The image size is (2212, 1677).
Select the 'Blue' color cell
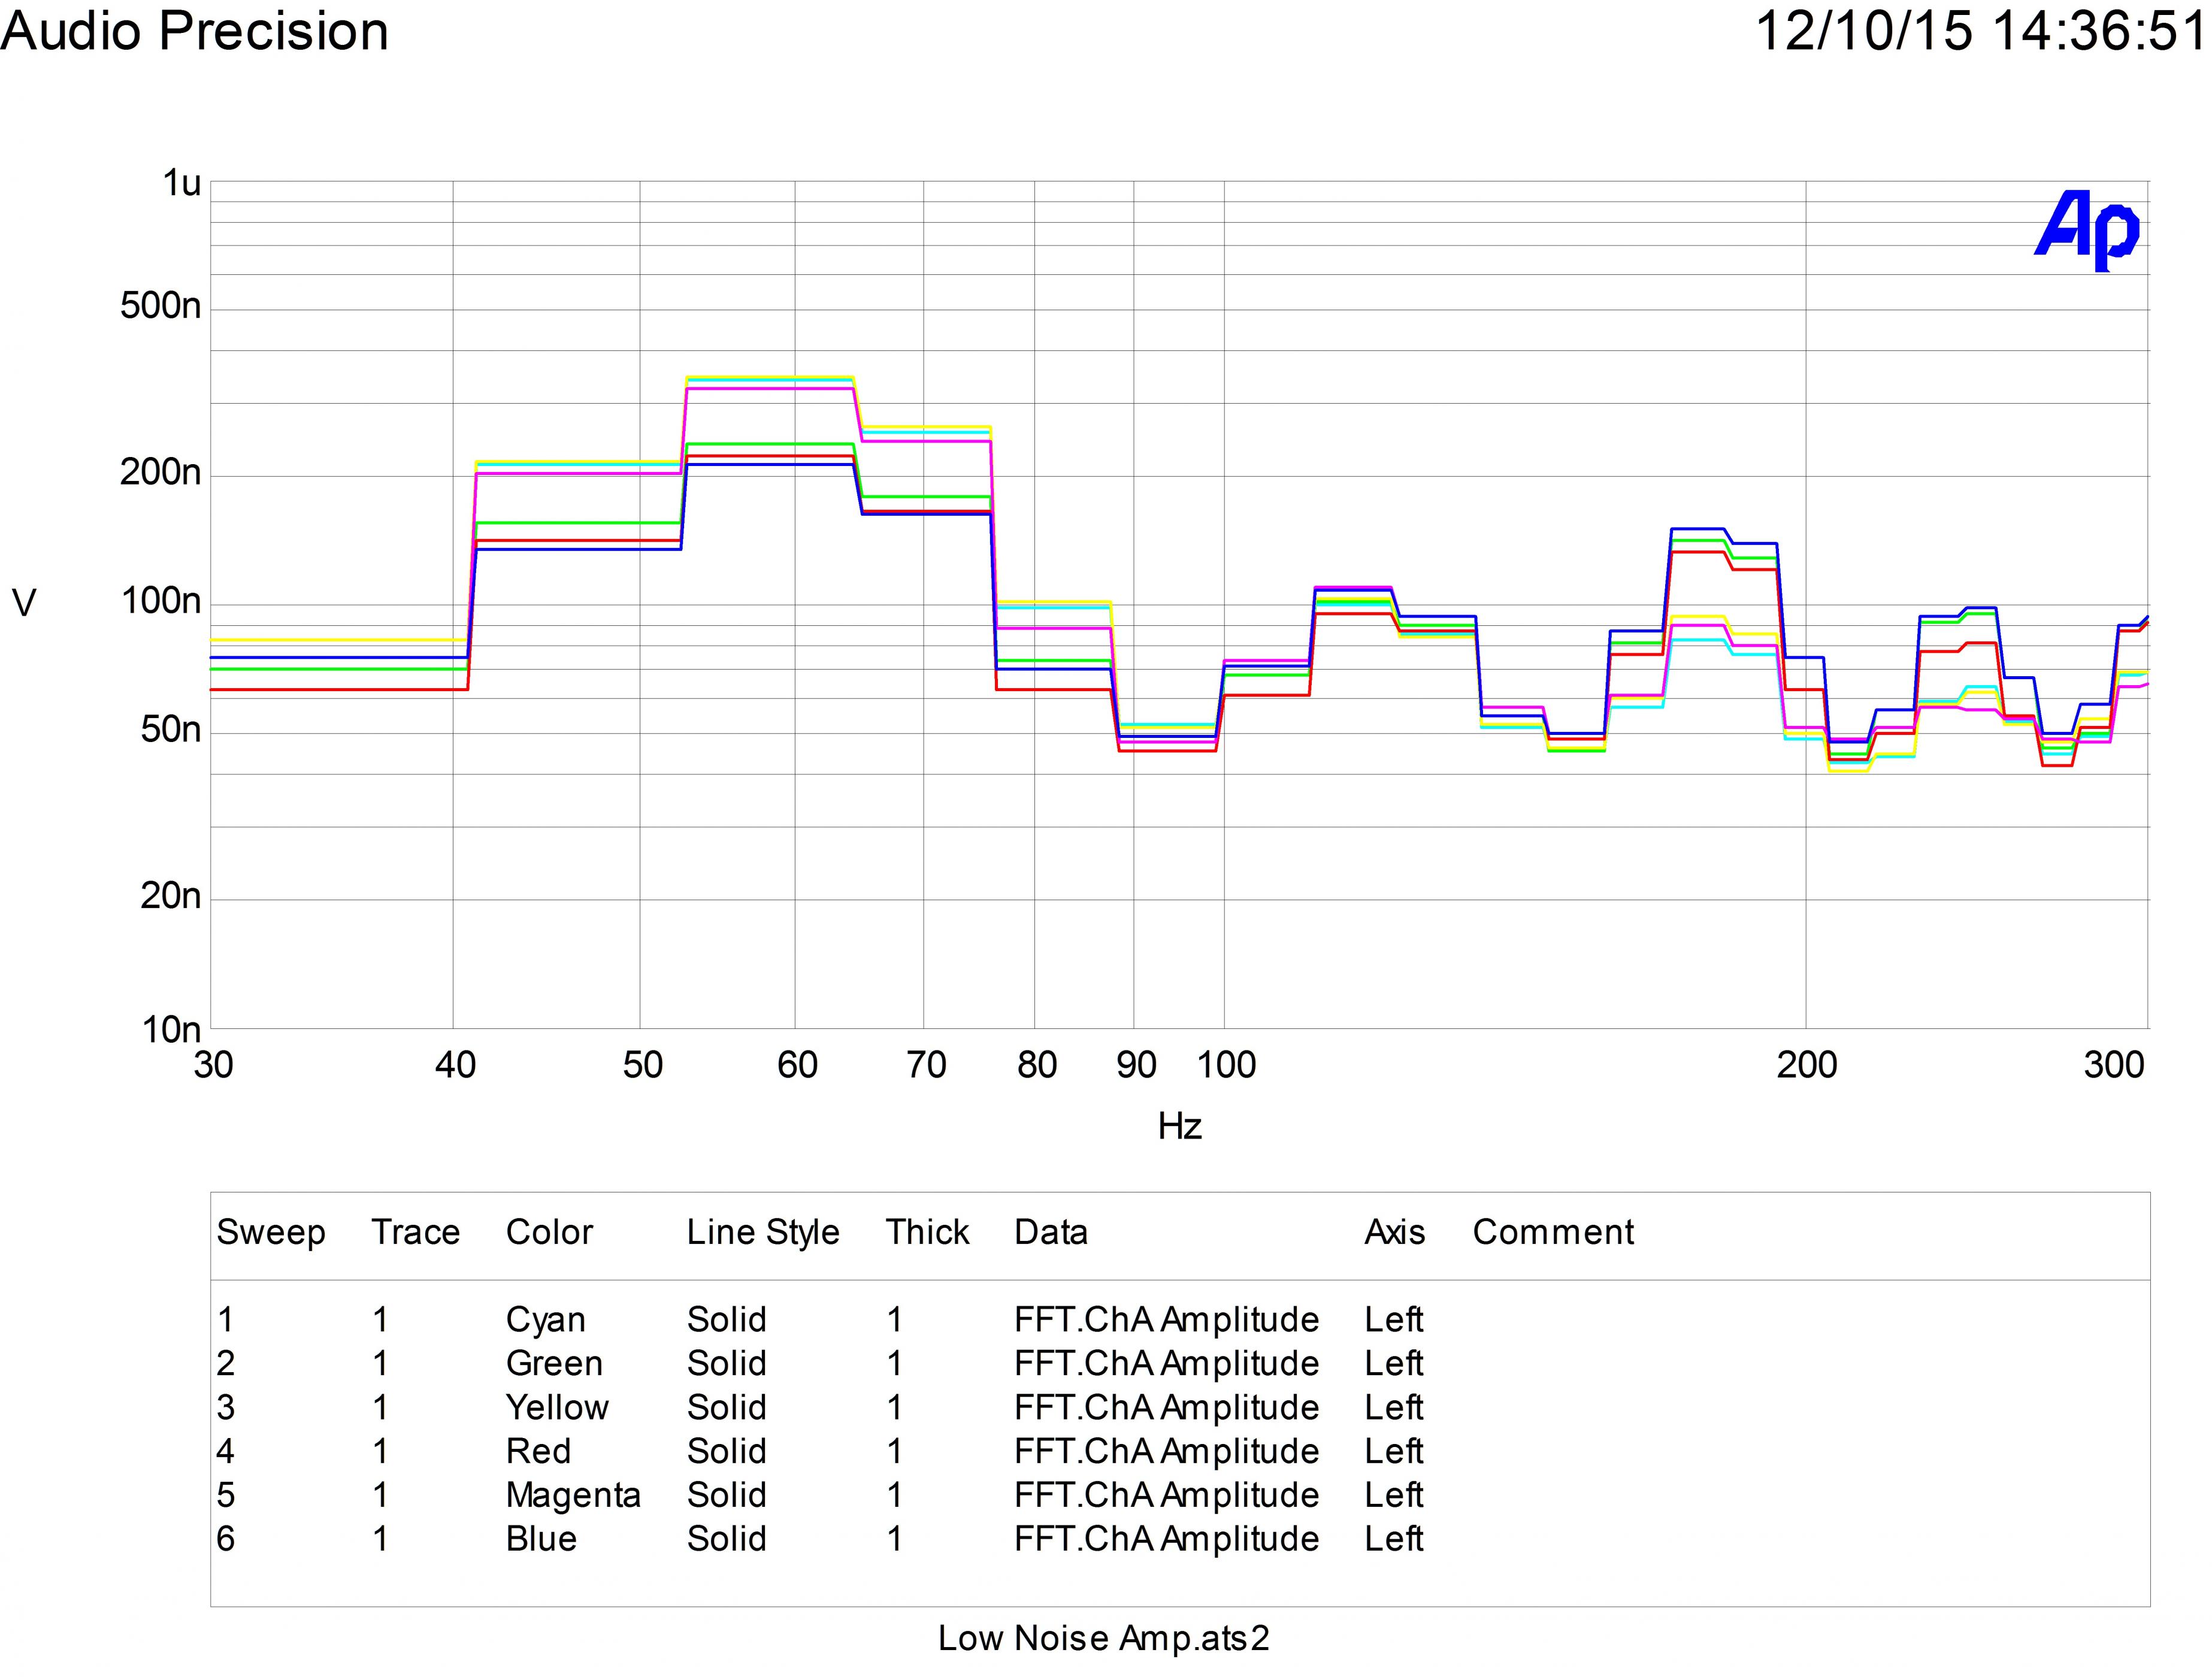541,1539
